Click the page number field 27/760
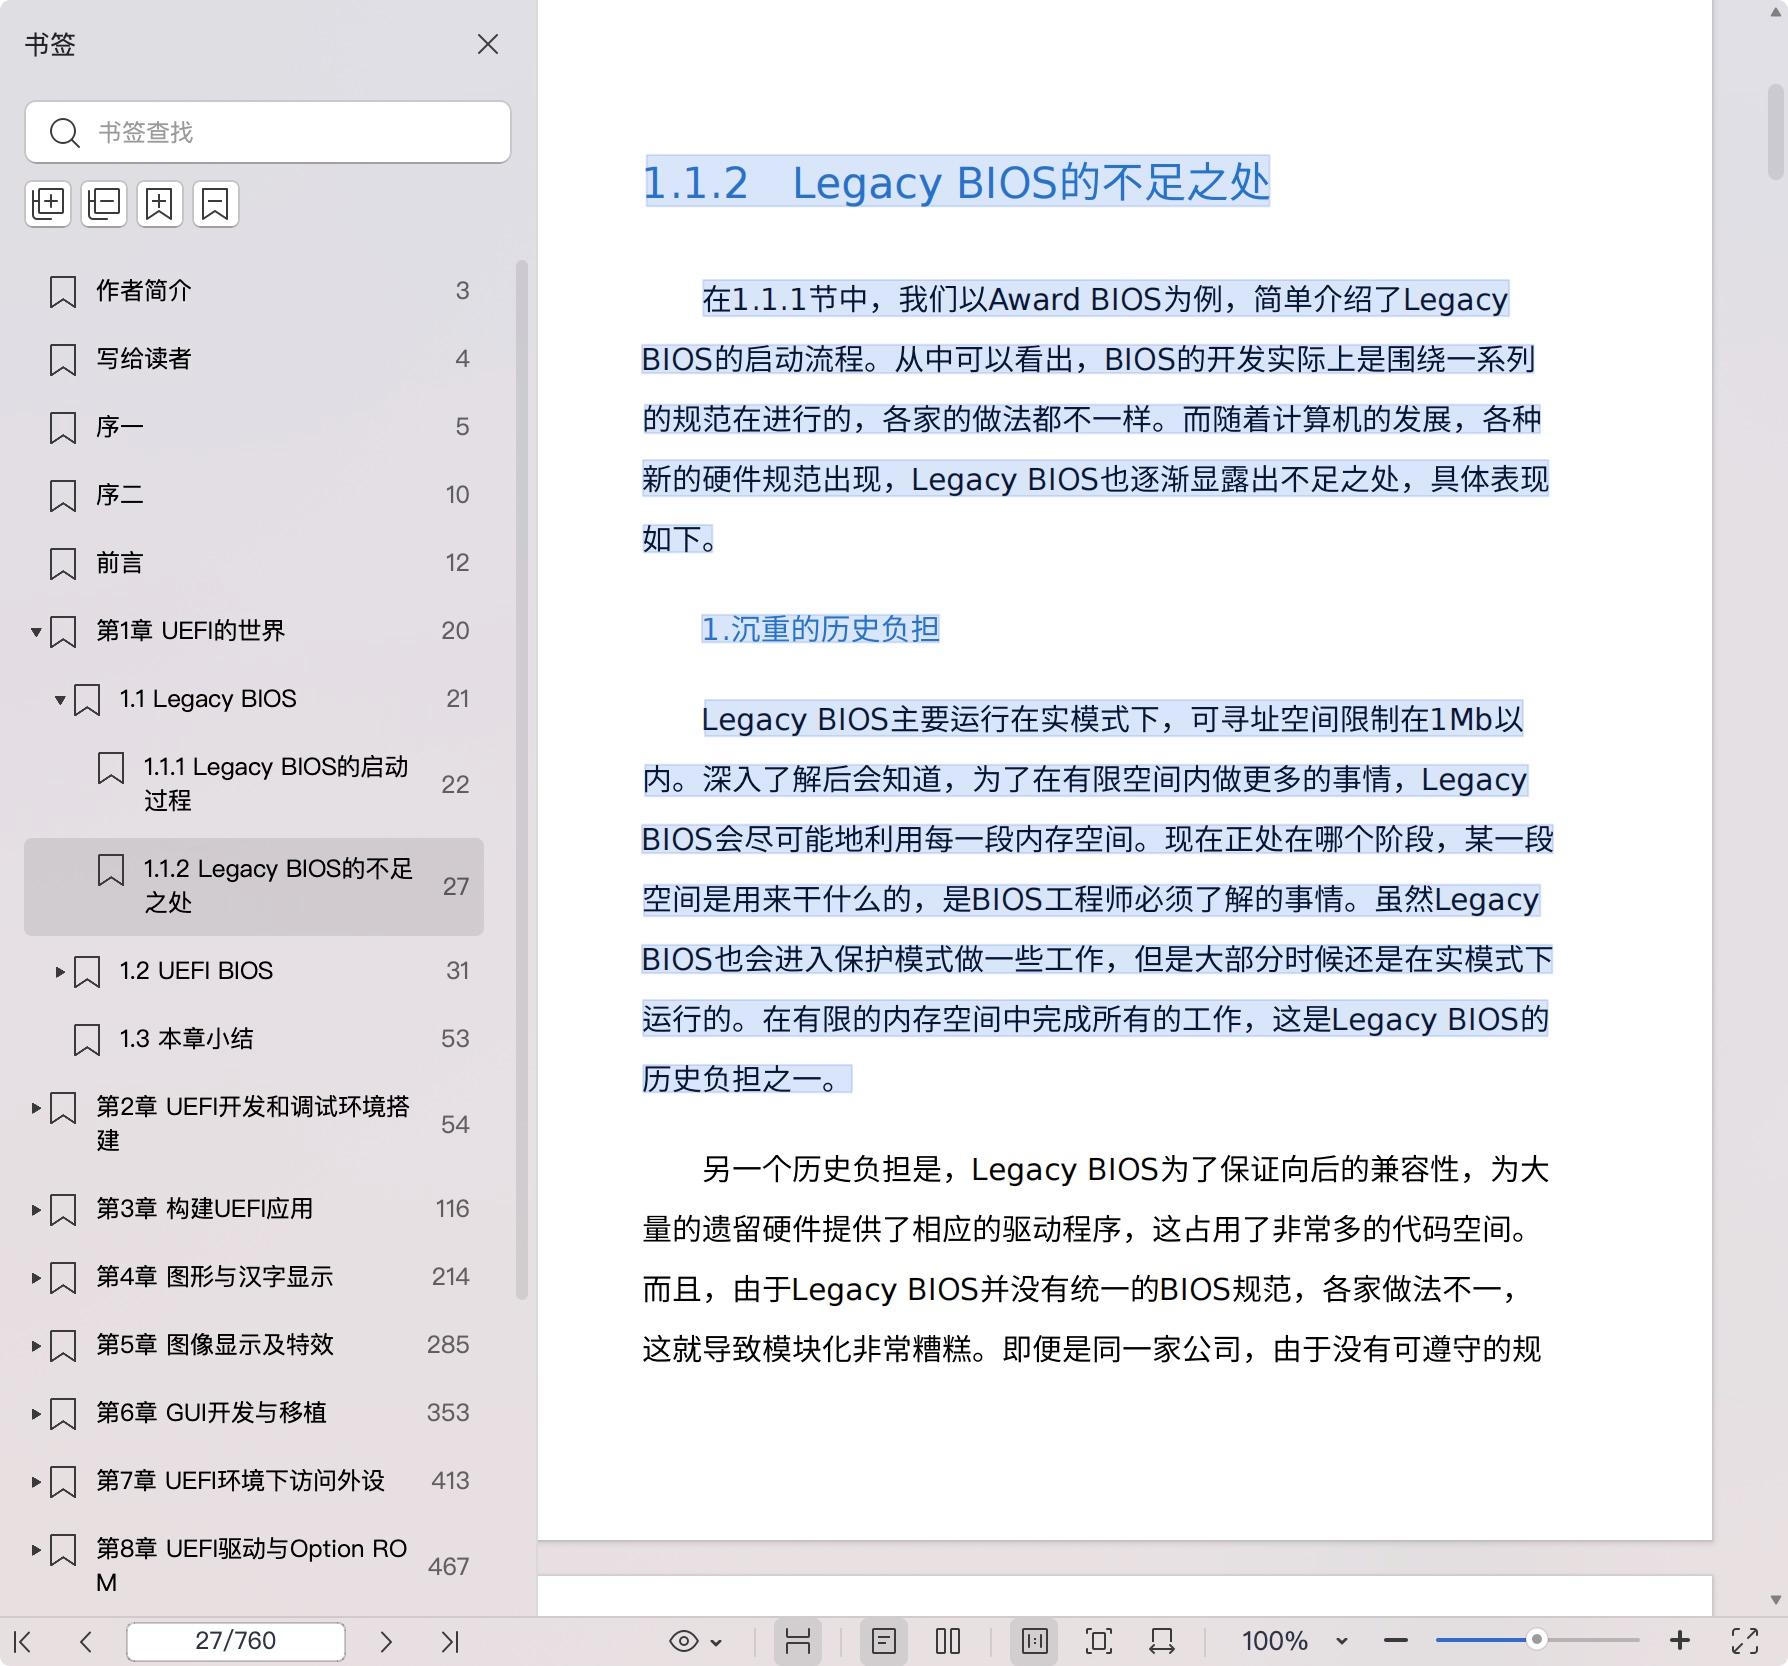 [x=236, y=1641]
